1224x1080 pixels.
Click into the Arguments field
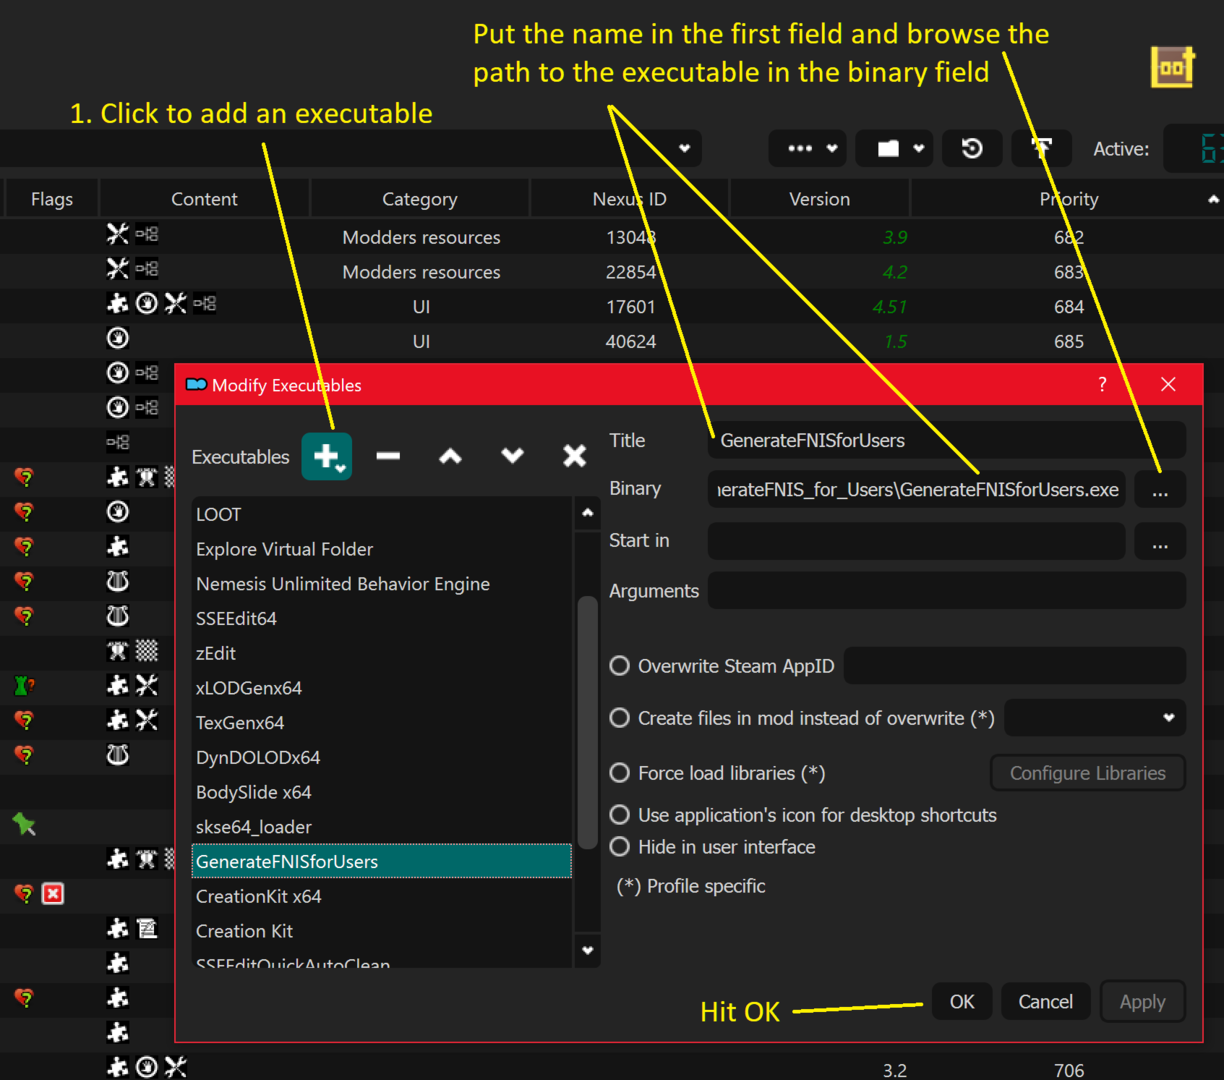click(947, 591)
